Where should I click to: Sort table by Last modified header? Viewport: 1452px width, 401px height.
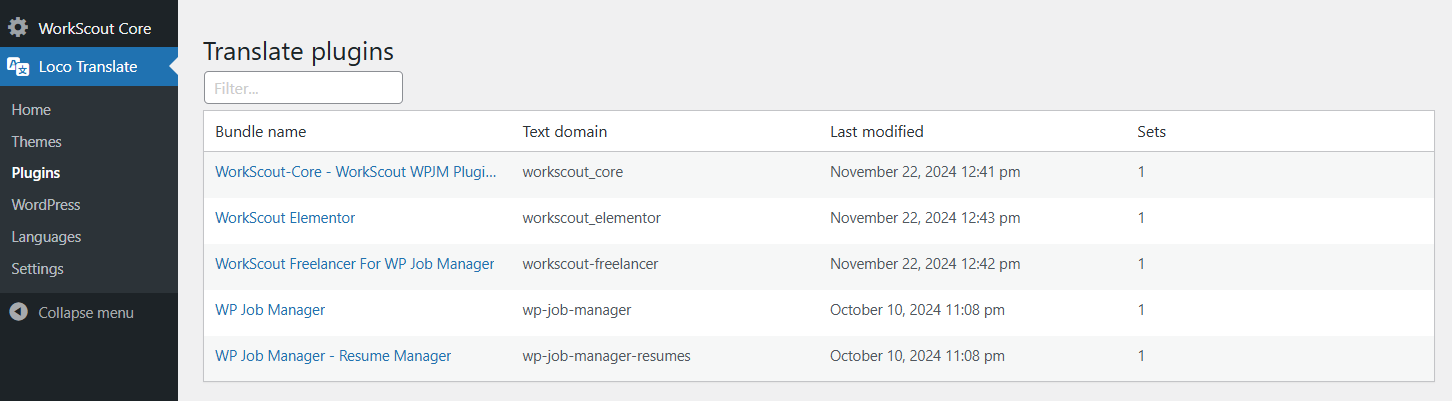click(877, 132)
